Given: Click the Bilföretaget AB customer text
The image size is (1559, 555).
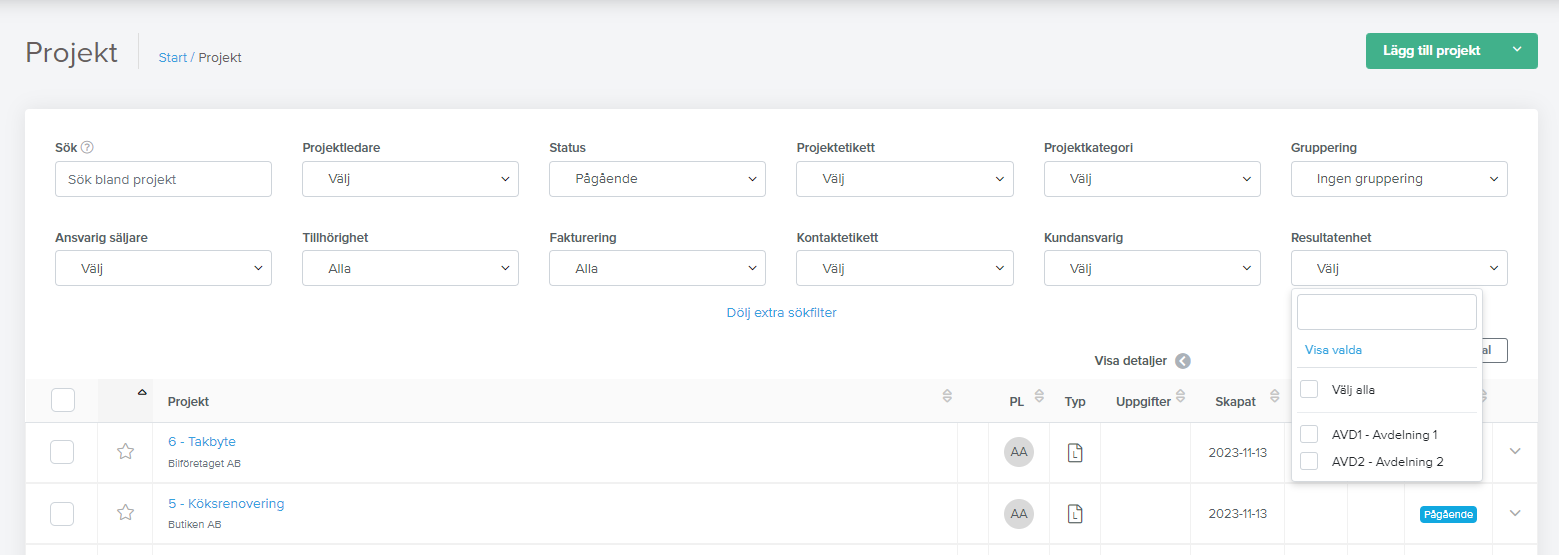Looking at the screenshot, I should (x=204, y=463).
